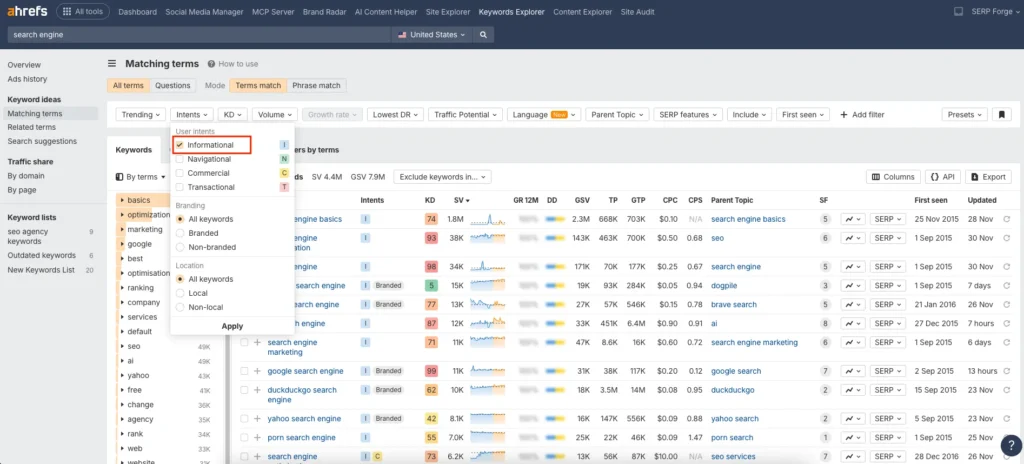Open the KD filter dropdown
The image size is (1024, 464).
click(233, 114)
